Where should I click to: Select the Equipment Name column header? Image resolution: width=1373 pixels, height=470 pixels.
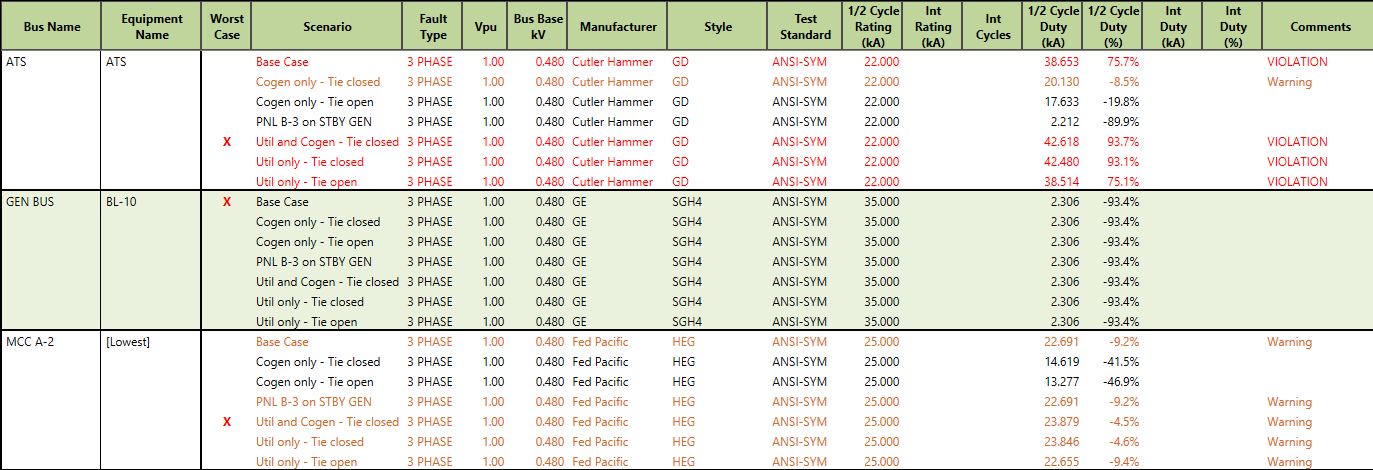point(152,27)
